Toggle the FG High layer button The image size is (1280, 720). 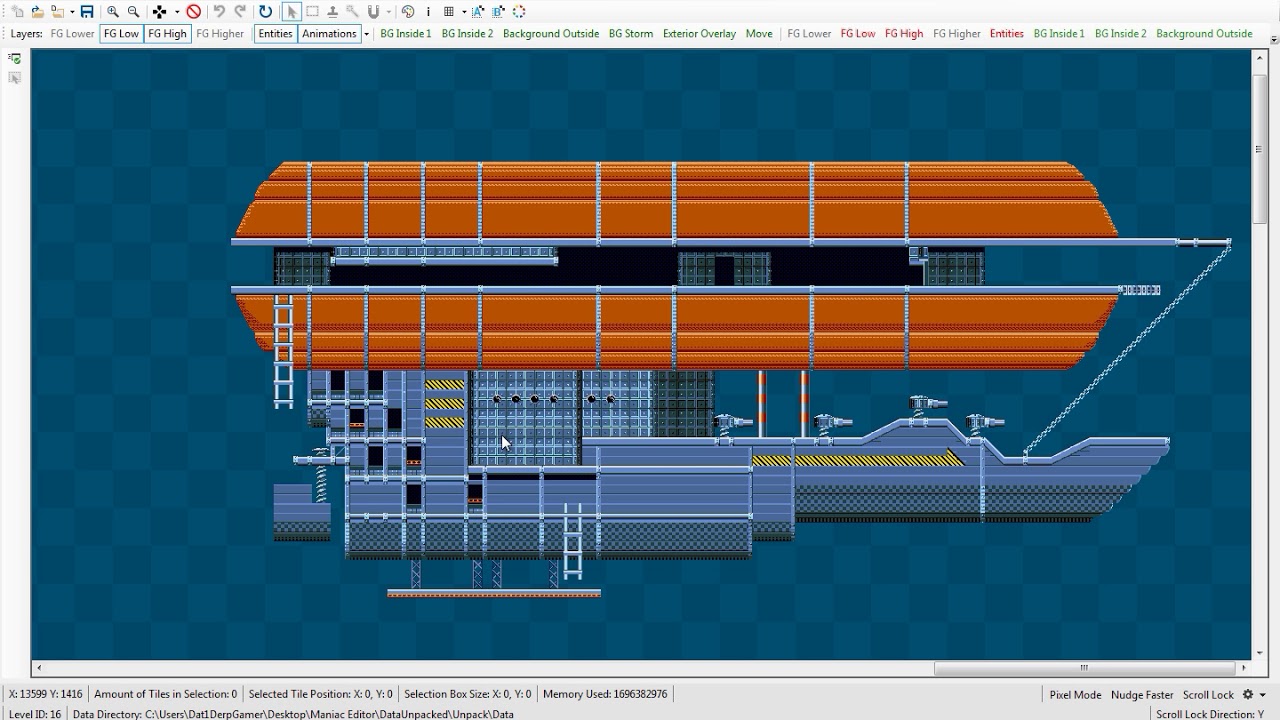click(167, 33)
